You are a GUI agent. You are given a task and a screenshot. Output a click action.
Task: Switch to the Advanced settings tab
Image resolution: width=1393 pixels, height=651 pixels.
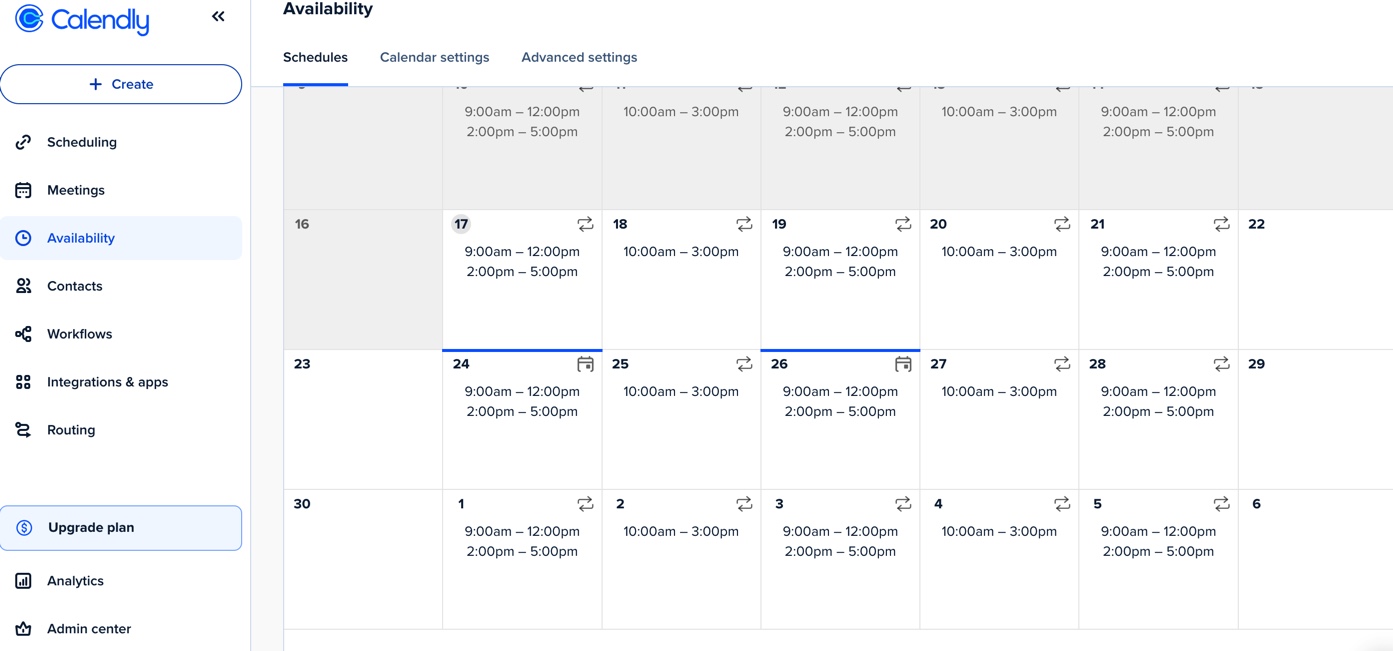(579, 57)
